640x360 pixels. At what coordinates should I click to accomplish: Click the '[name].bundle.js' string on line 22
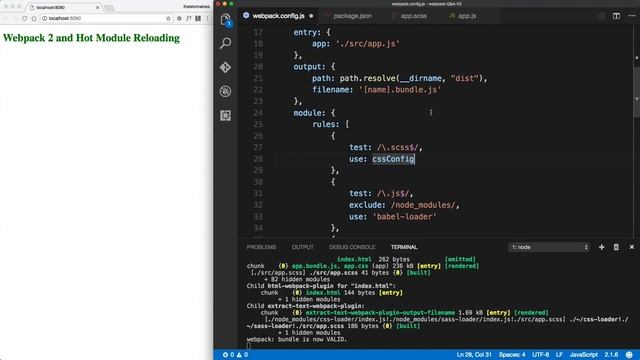(x=400, y=89)
